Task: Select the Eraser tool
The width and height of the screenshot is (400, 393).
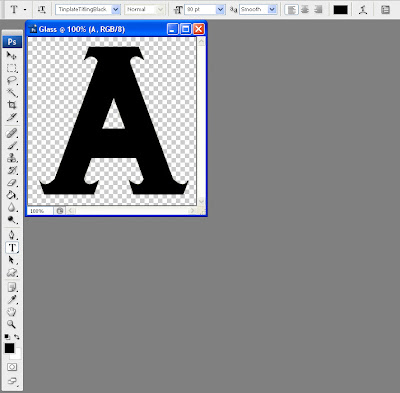Action: click(12, 183)
